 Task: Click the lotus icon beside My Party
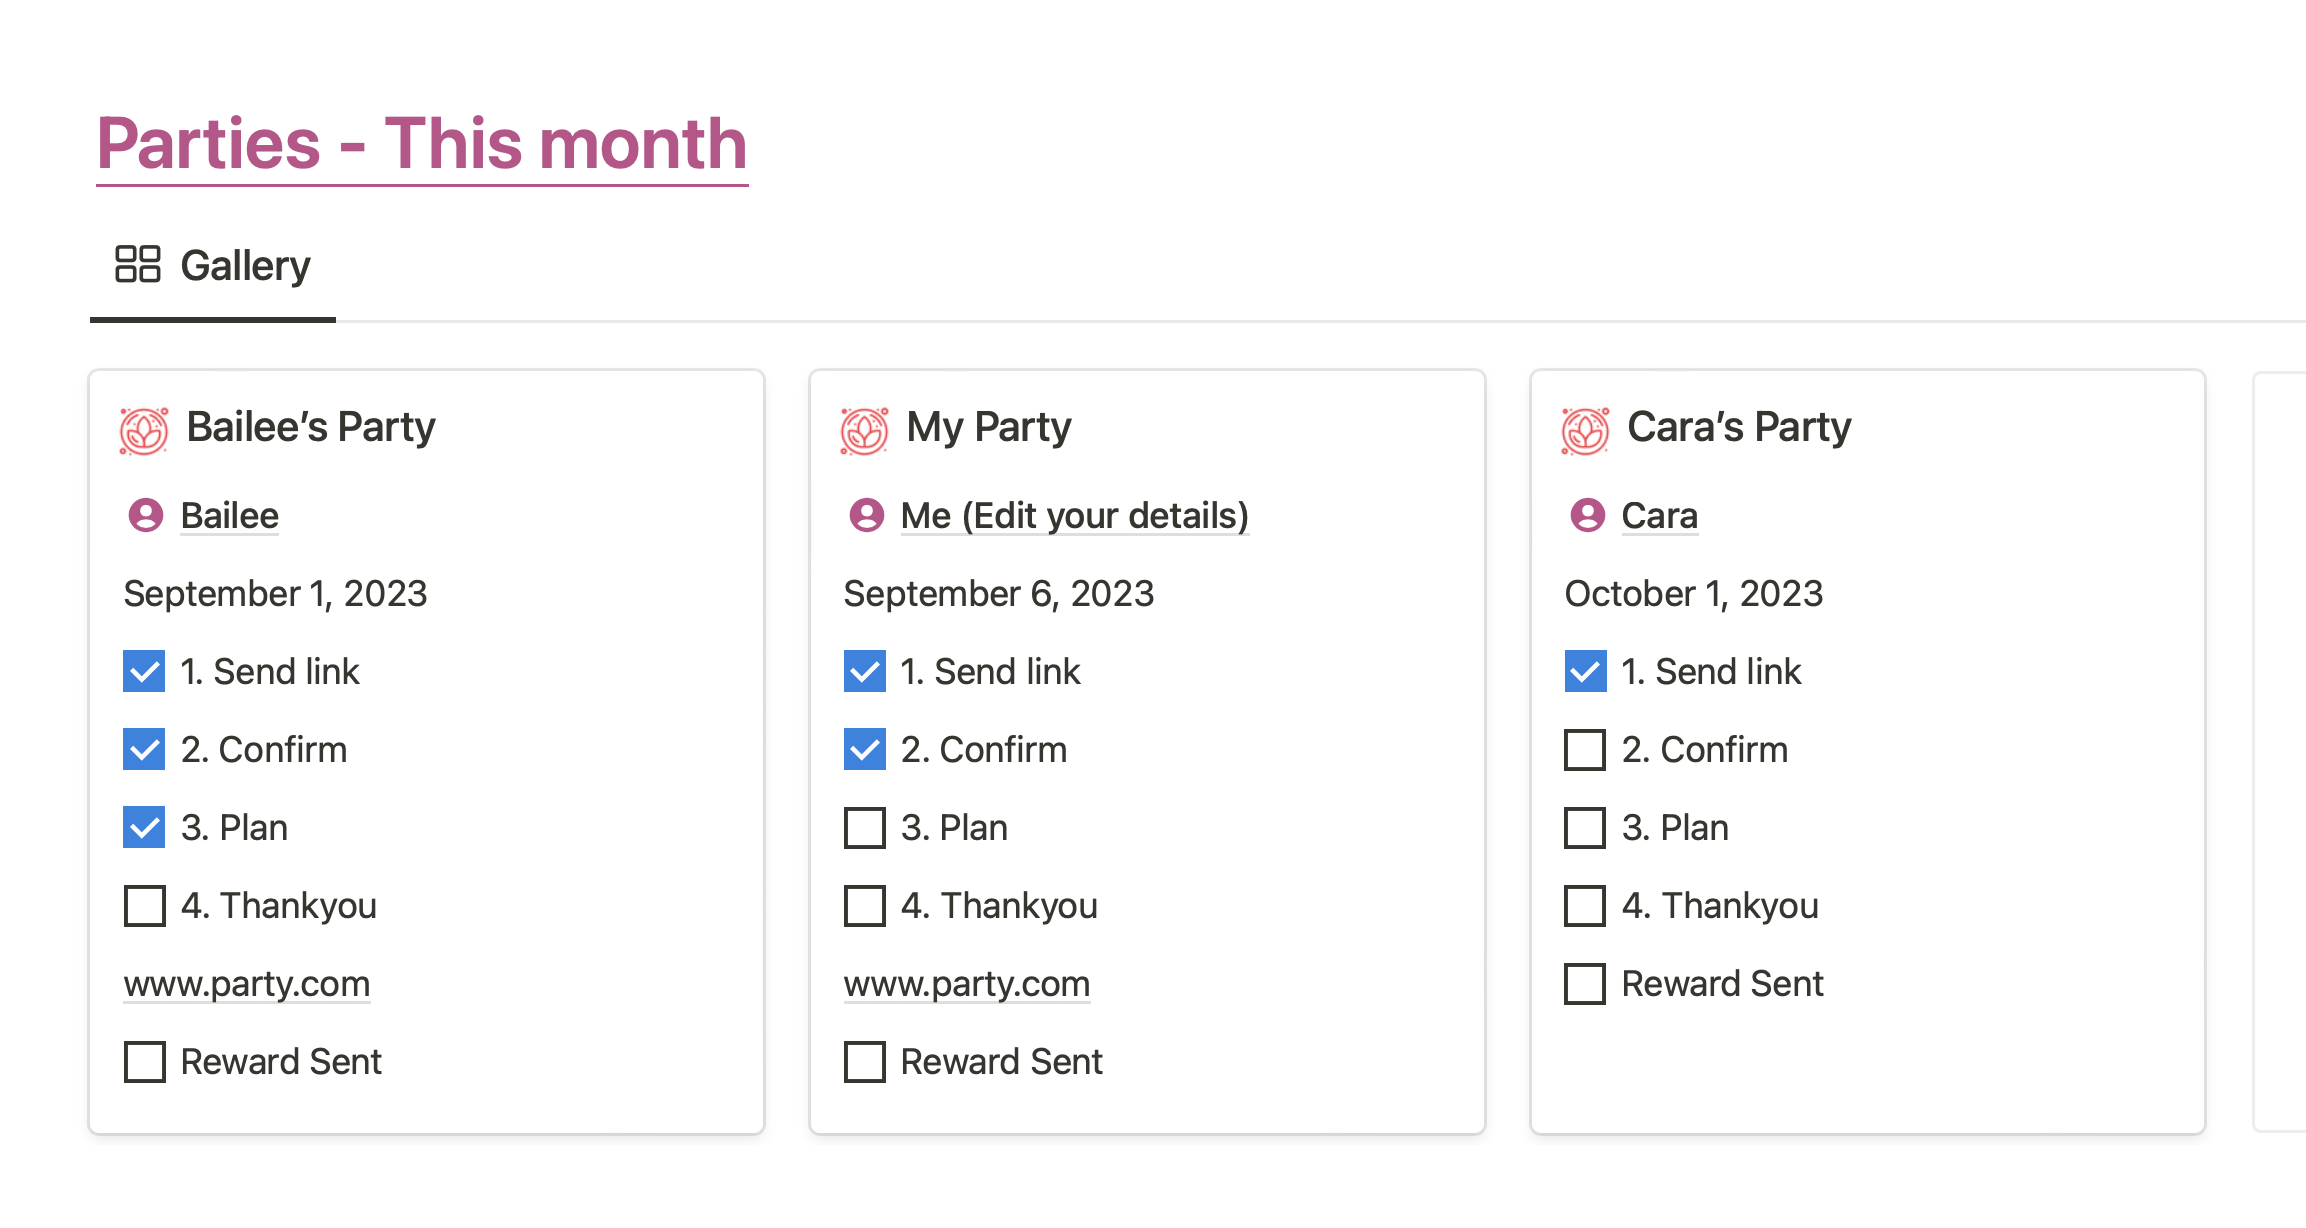864,431
